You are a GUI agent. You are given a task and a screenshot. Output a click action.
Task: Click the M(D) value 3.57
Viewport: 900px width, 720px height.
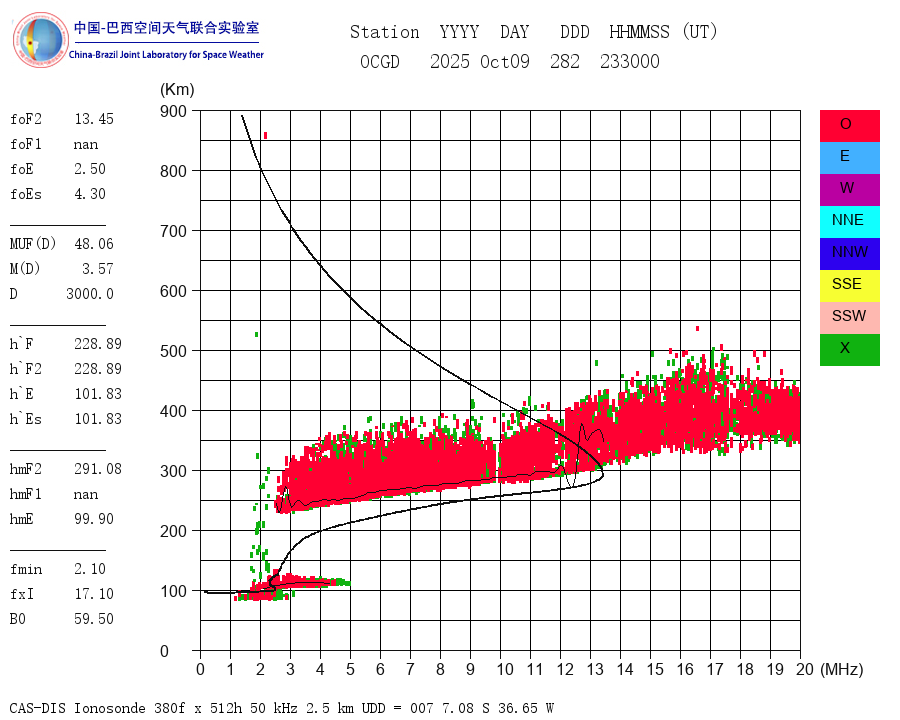point(98,269)
